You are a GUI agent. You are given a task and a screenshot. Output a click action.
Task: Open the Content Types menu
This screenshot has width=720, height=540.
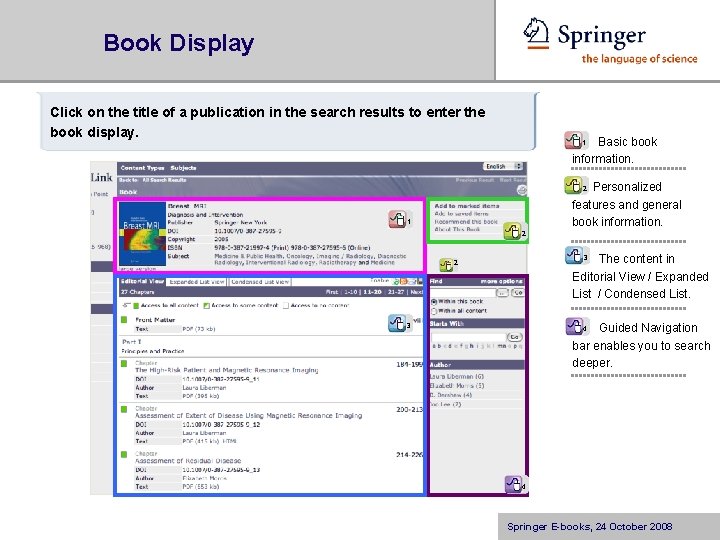tap(142, 168)
